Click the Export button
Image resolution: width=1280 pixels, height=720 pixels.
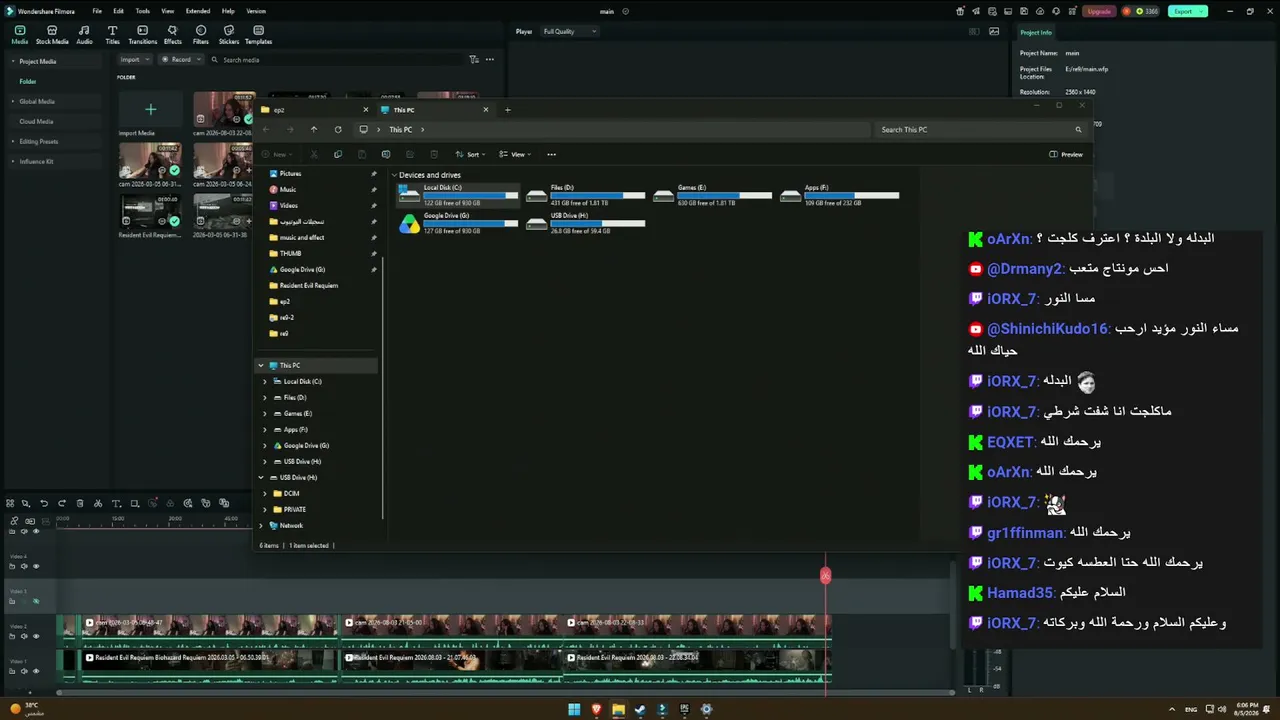pos(1188,11)
